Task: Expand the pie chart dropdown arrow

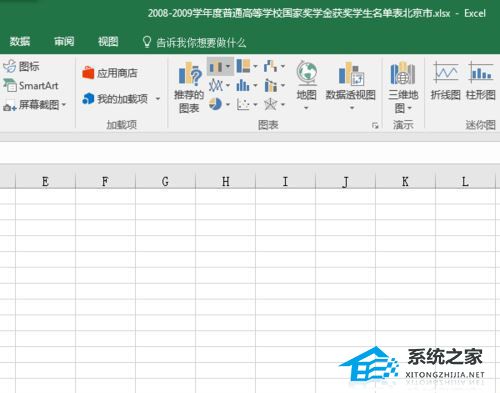Action: tap(228, 105)
